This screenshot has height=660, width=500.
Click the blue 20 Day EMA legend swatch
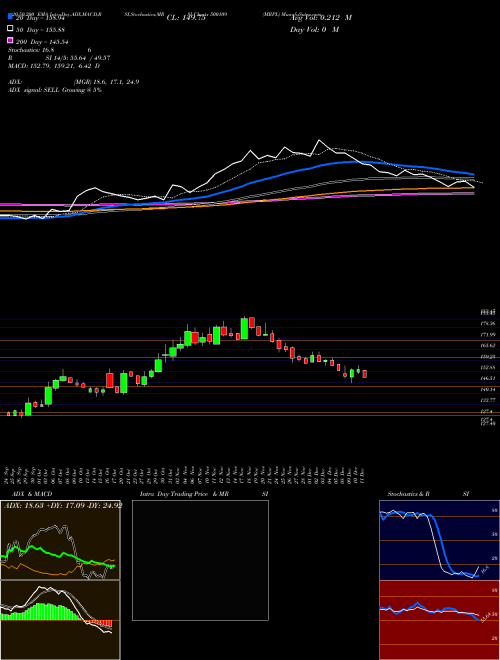point(10,17)
